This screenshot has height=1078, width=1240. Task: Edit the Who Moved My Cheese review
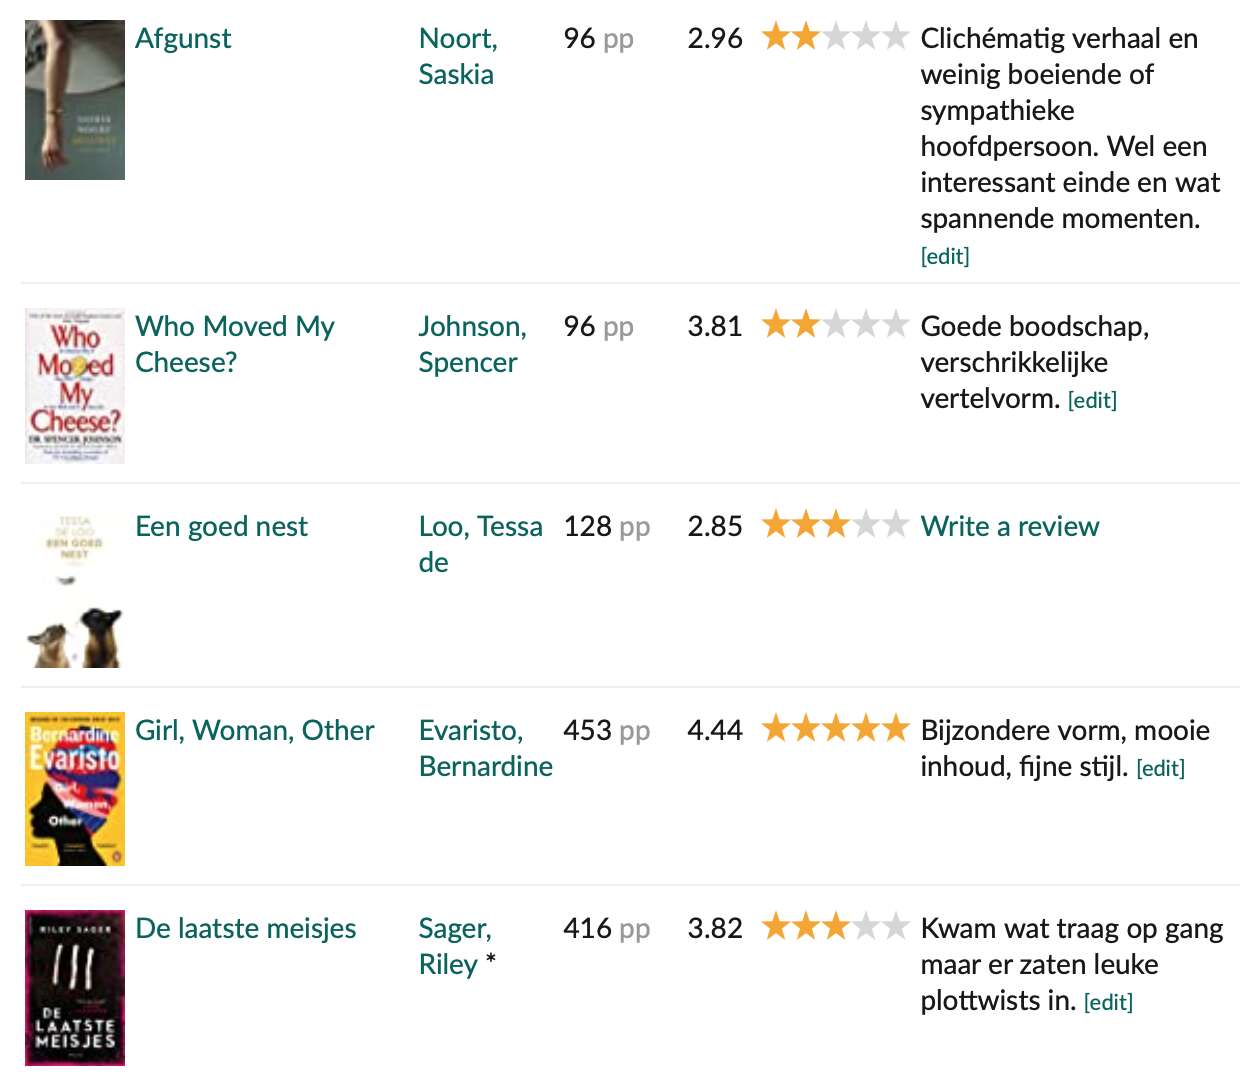click(1092, 400)
